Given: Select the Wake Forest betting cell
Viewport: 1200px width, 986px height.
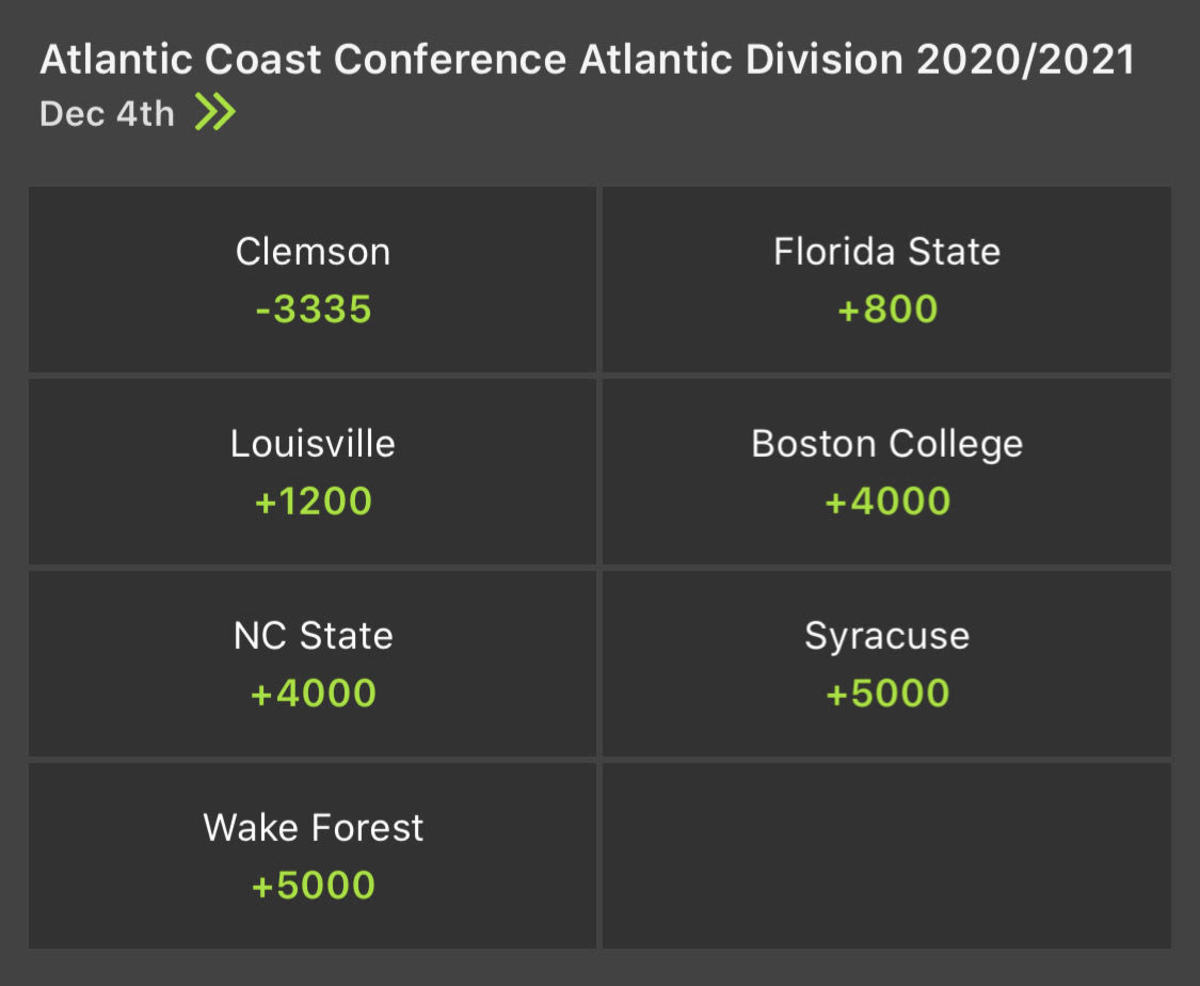Looking at the screenshot, I should pos(312,854).
